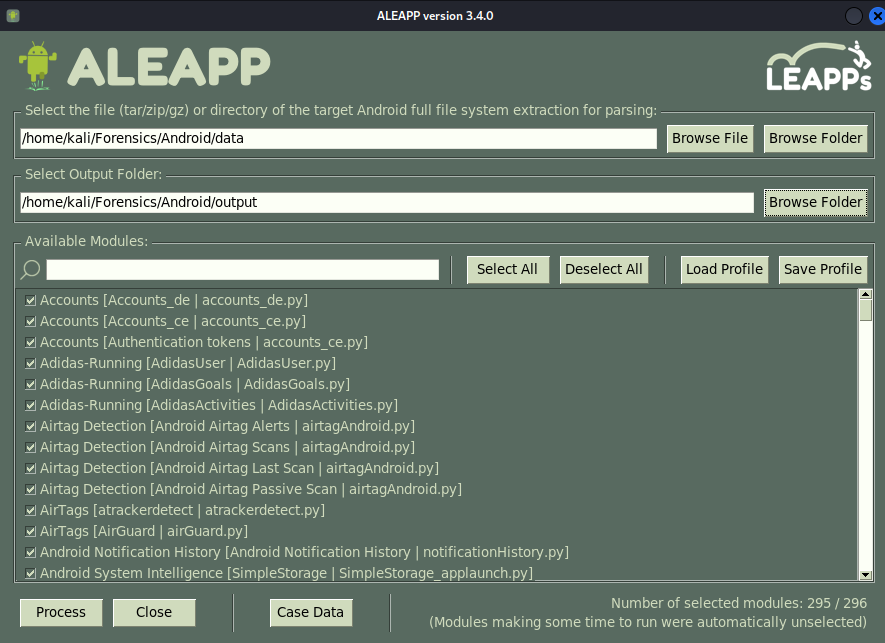This screenshot has width=885, height=643.
Task: Click Browse Folder for input extraction
Action: pyautogui.click(x=816, y=138)
